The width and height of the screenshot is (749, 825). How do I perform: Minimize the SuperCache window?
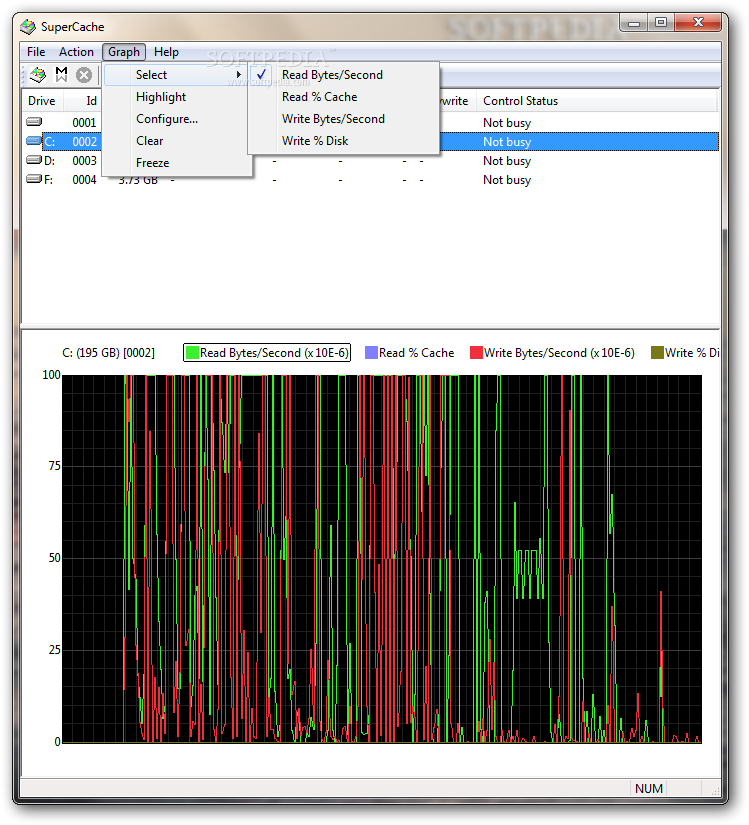(x=634, y=23)
